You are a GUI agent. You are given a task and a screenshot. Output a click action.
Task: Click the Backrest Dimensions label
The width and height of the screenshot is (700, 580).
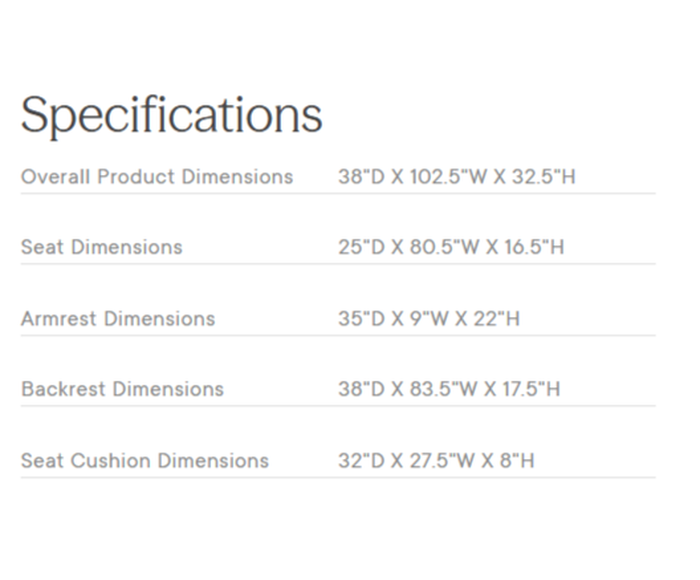click(122, 389)
